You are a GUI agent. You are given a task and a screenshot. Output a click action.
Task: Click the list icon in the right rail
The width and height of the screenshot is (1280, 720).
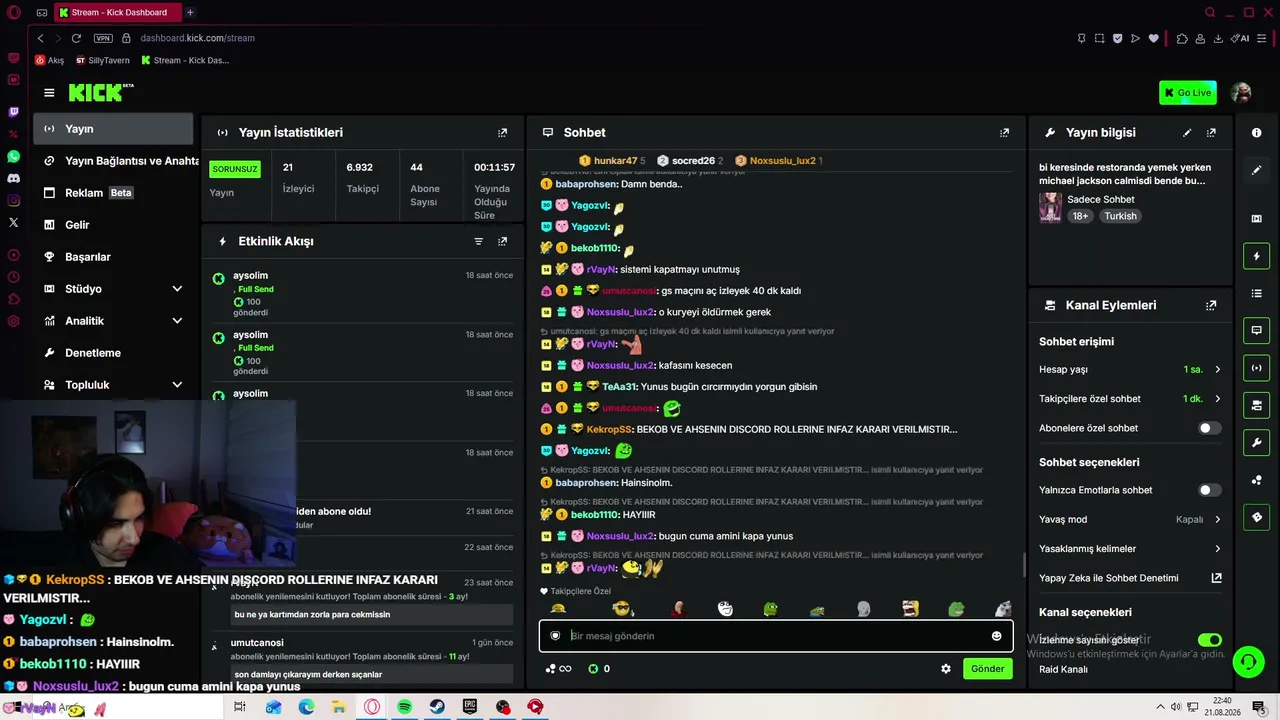(1257, 293)
